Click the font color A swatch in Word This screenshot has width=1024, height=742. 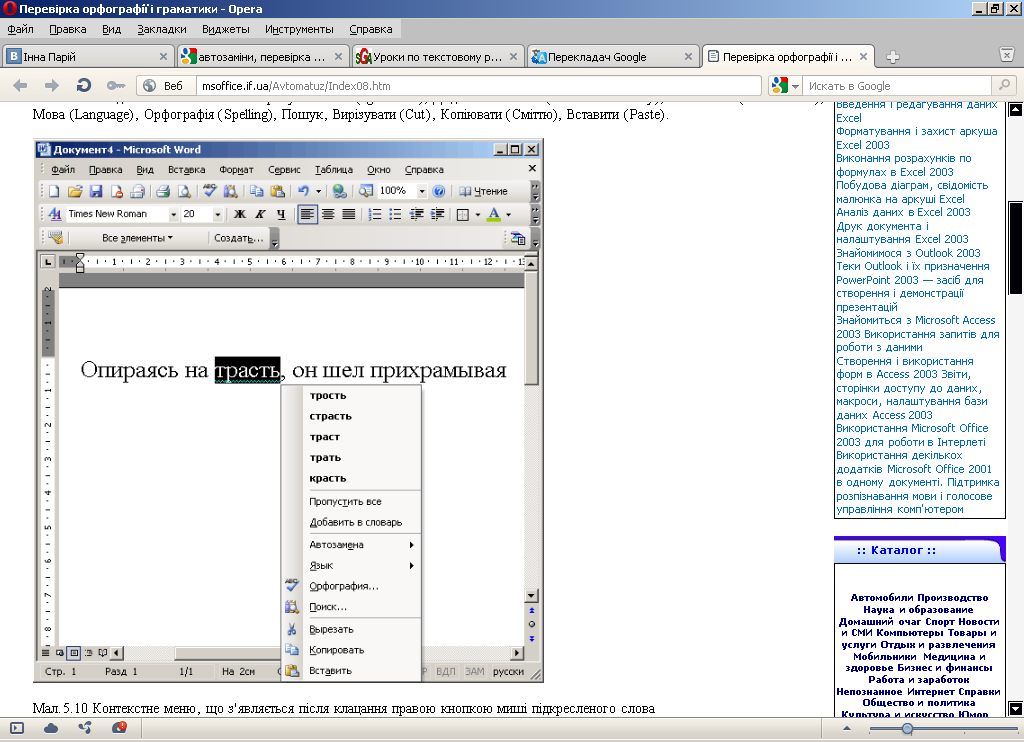coord(494,214)
